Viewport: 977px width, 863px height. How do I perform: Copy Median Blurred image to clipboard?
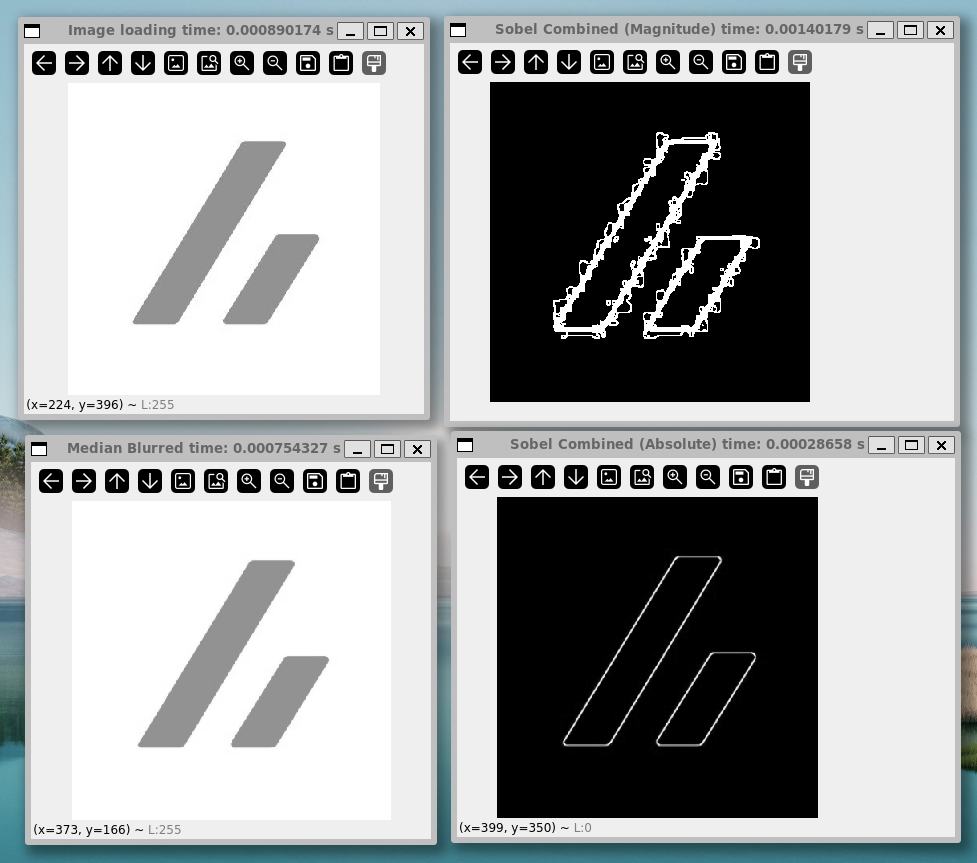tap(348, 481)
